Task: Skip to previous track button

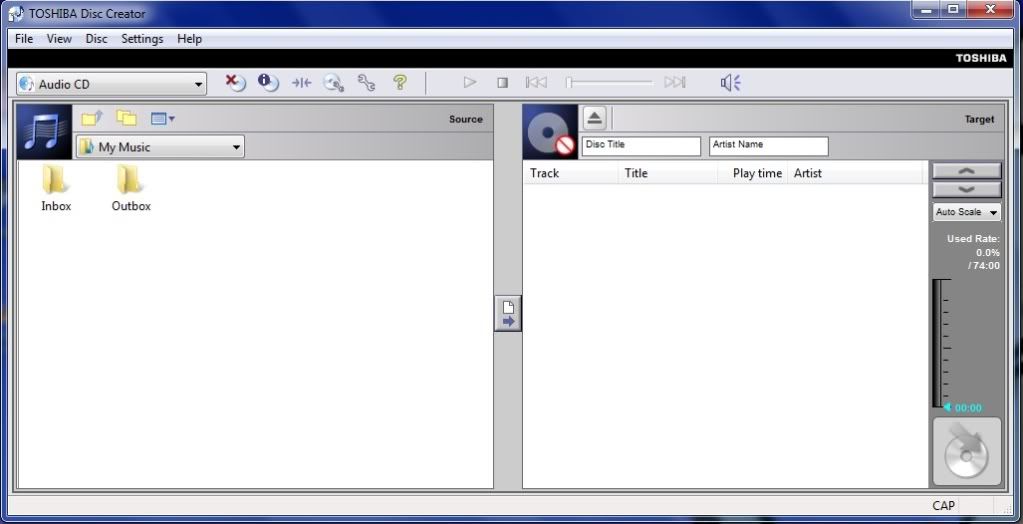Action: [x=536, y=82]
